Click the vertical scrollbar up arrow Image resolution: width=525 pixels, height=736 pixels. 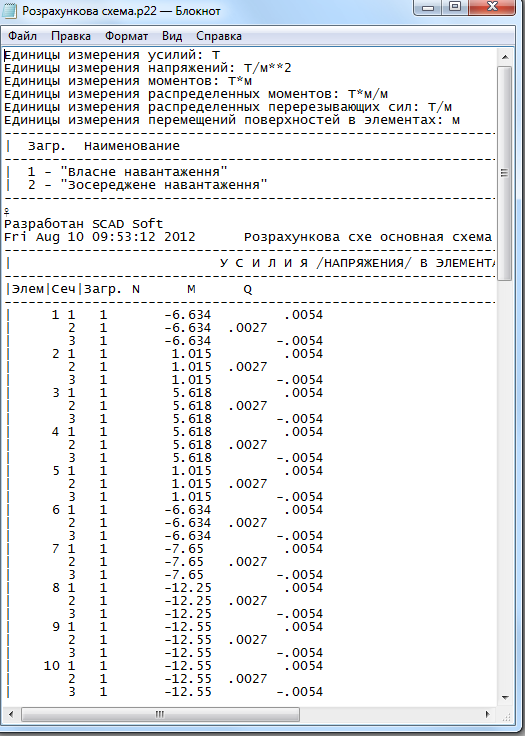(x=505, y=57)
